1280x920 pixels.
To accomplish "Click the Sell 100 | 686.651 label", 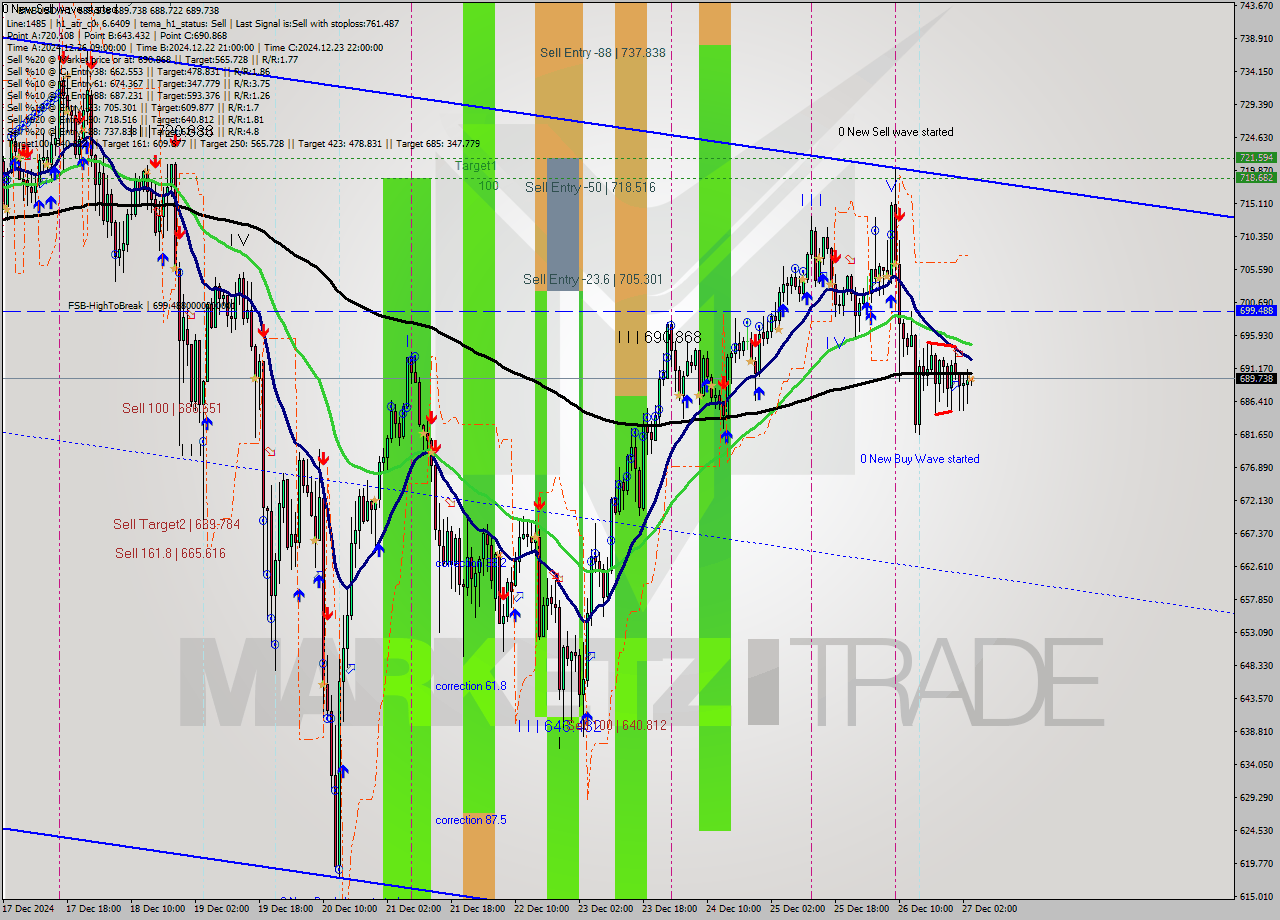I will point(172,408).
